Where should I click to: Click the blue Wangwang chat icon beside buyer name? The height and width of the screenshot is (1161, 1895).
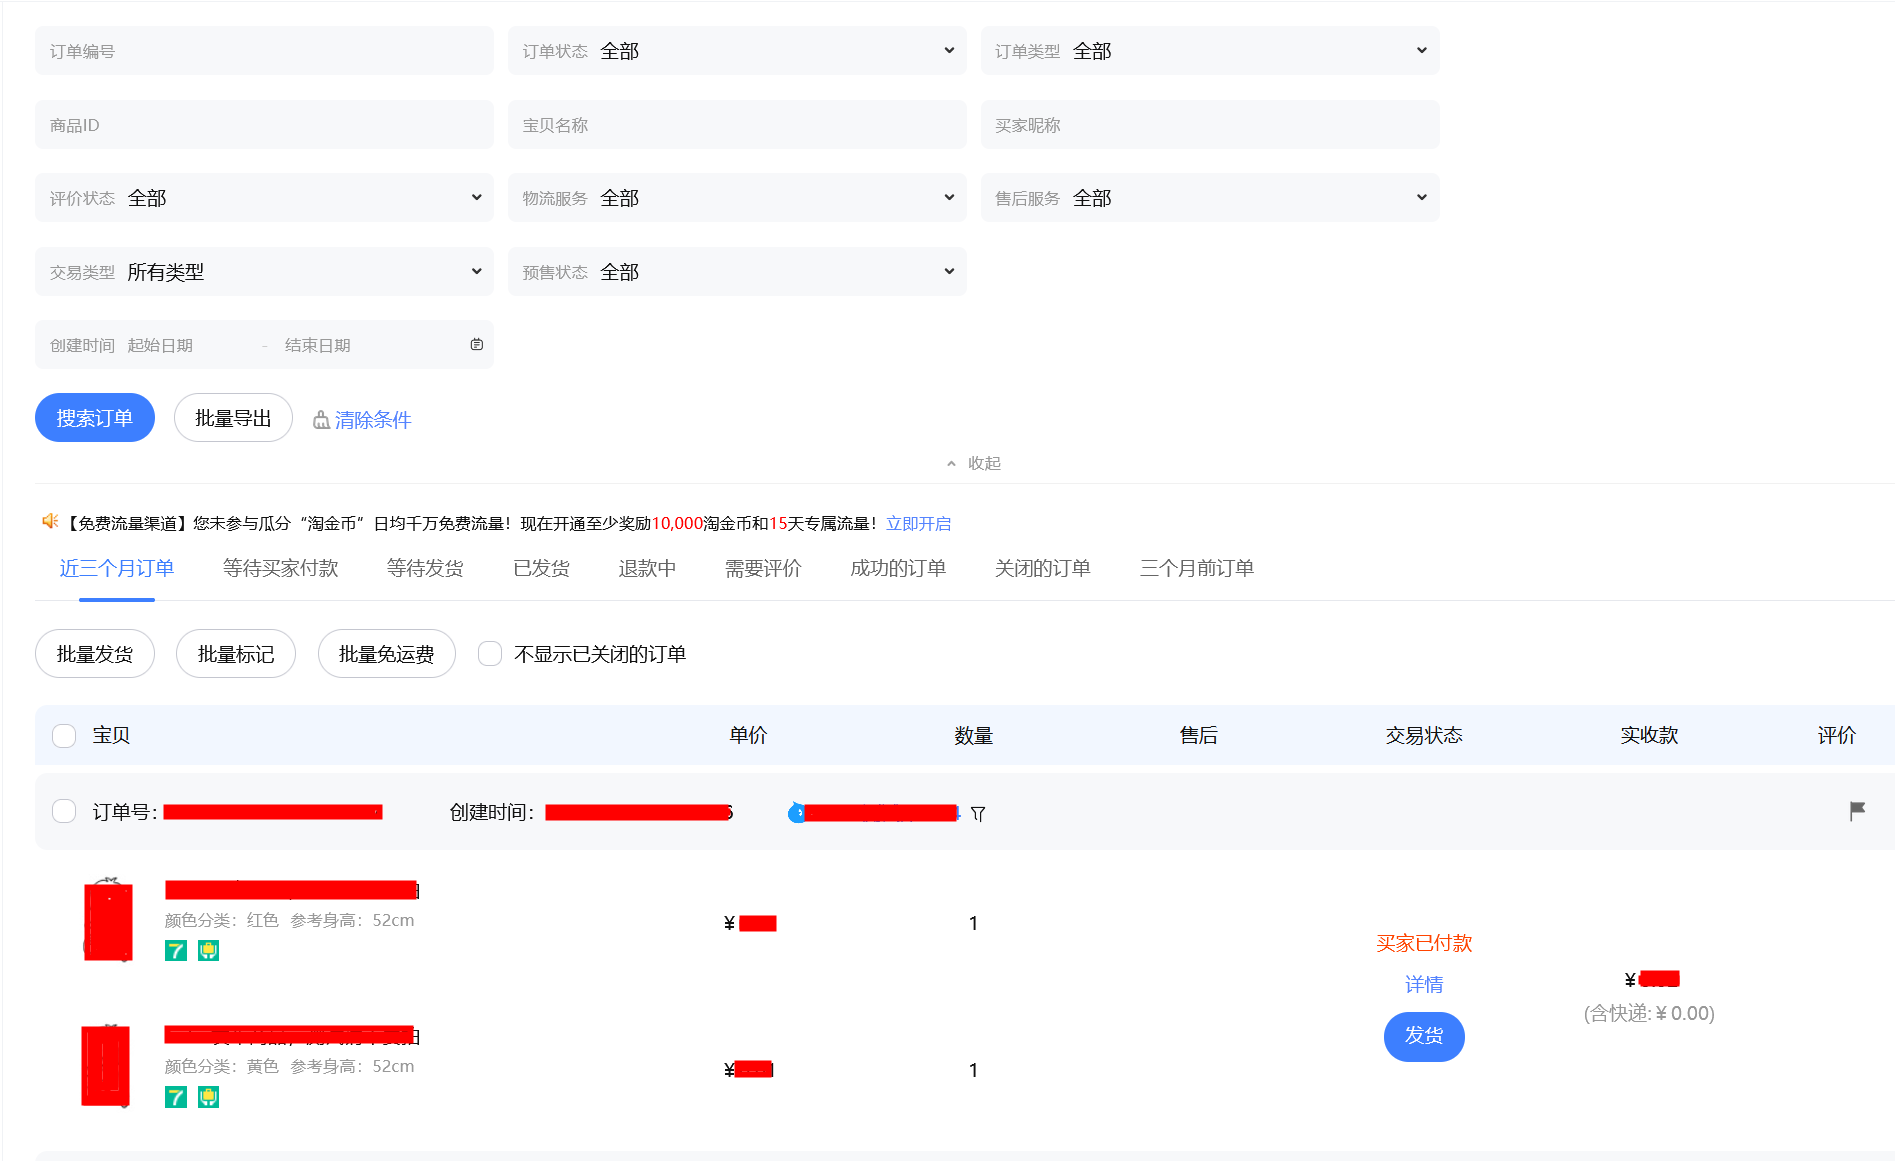[x=796, y=813]
